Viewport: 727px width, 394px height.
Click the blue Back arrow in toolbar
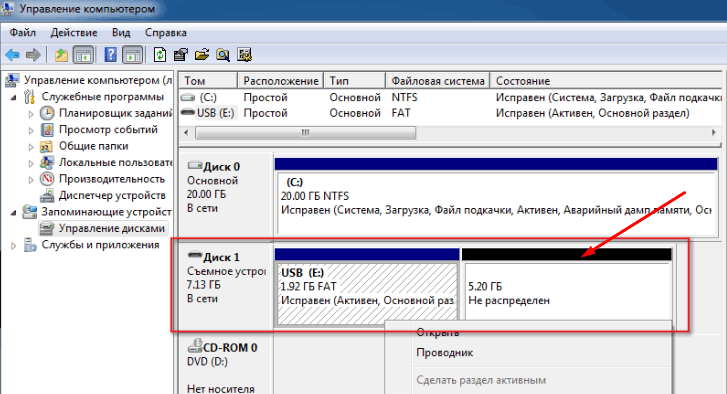(x=13, y=55)
